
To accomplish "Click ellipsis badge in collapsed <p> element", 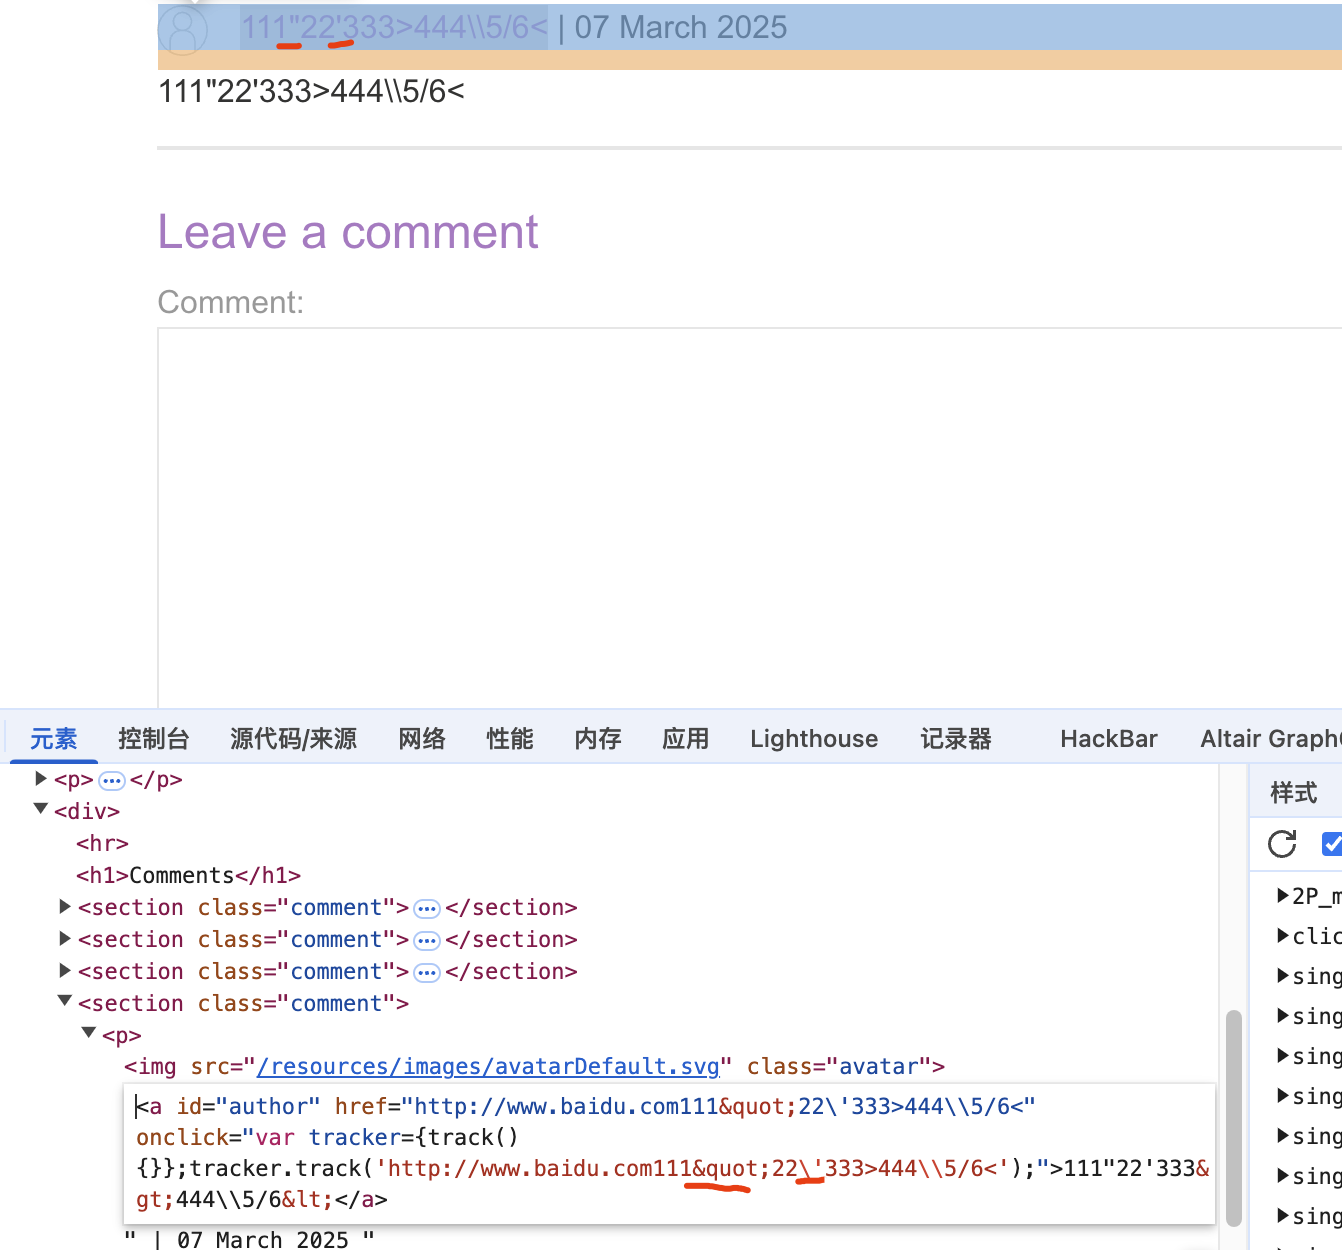I will pos(112,780).
